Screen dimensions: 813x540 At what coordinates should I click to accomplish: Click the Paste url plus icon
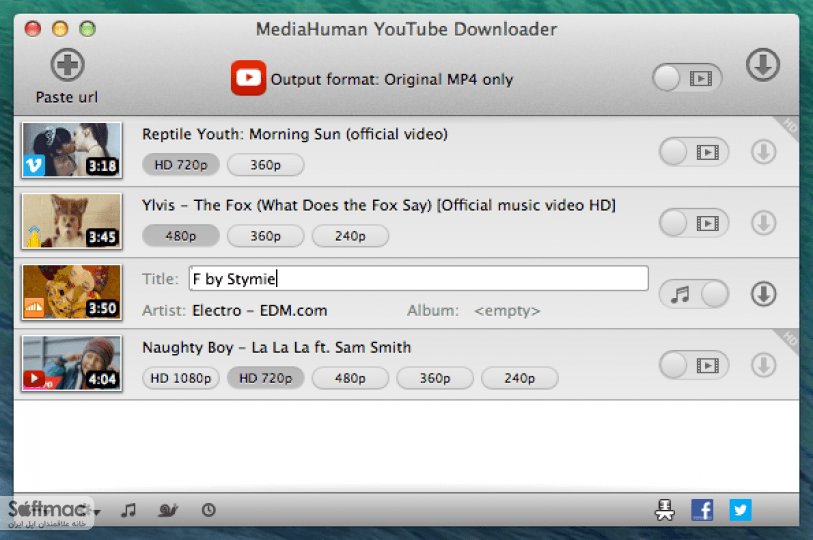67,65
